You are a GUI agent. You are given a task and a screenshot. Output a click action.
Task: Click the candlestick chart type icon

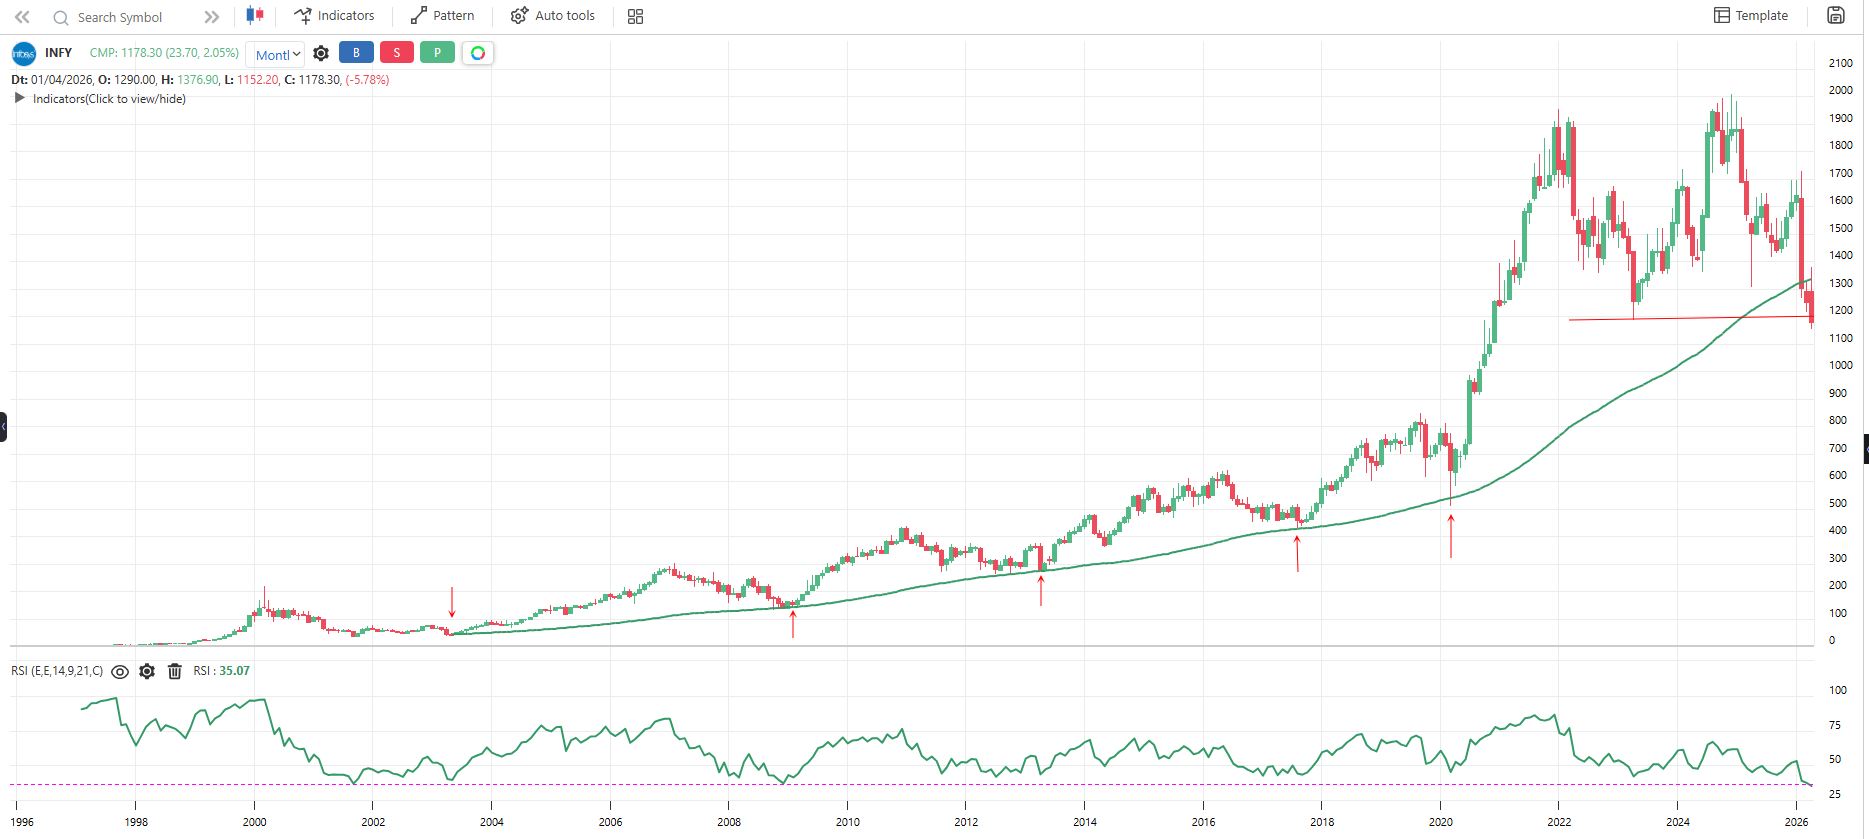(x=255, y=16)
